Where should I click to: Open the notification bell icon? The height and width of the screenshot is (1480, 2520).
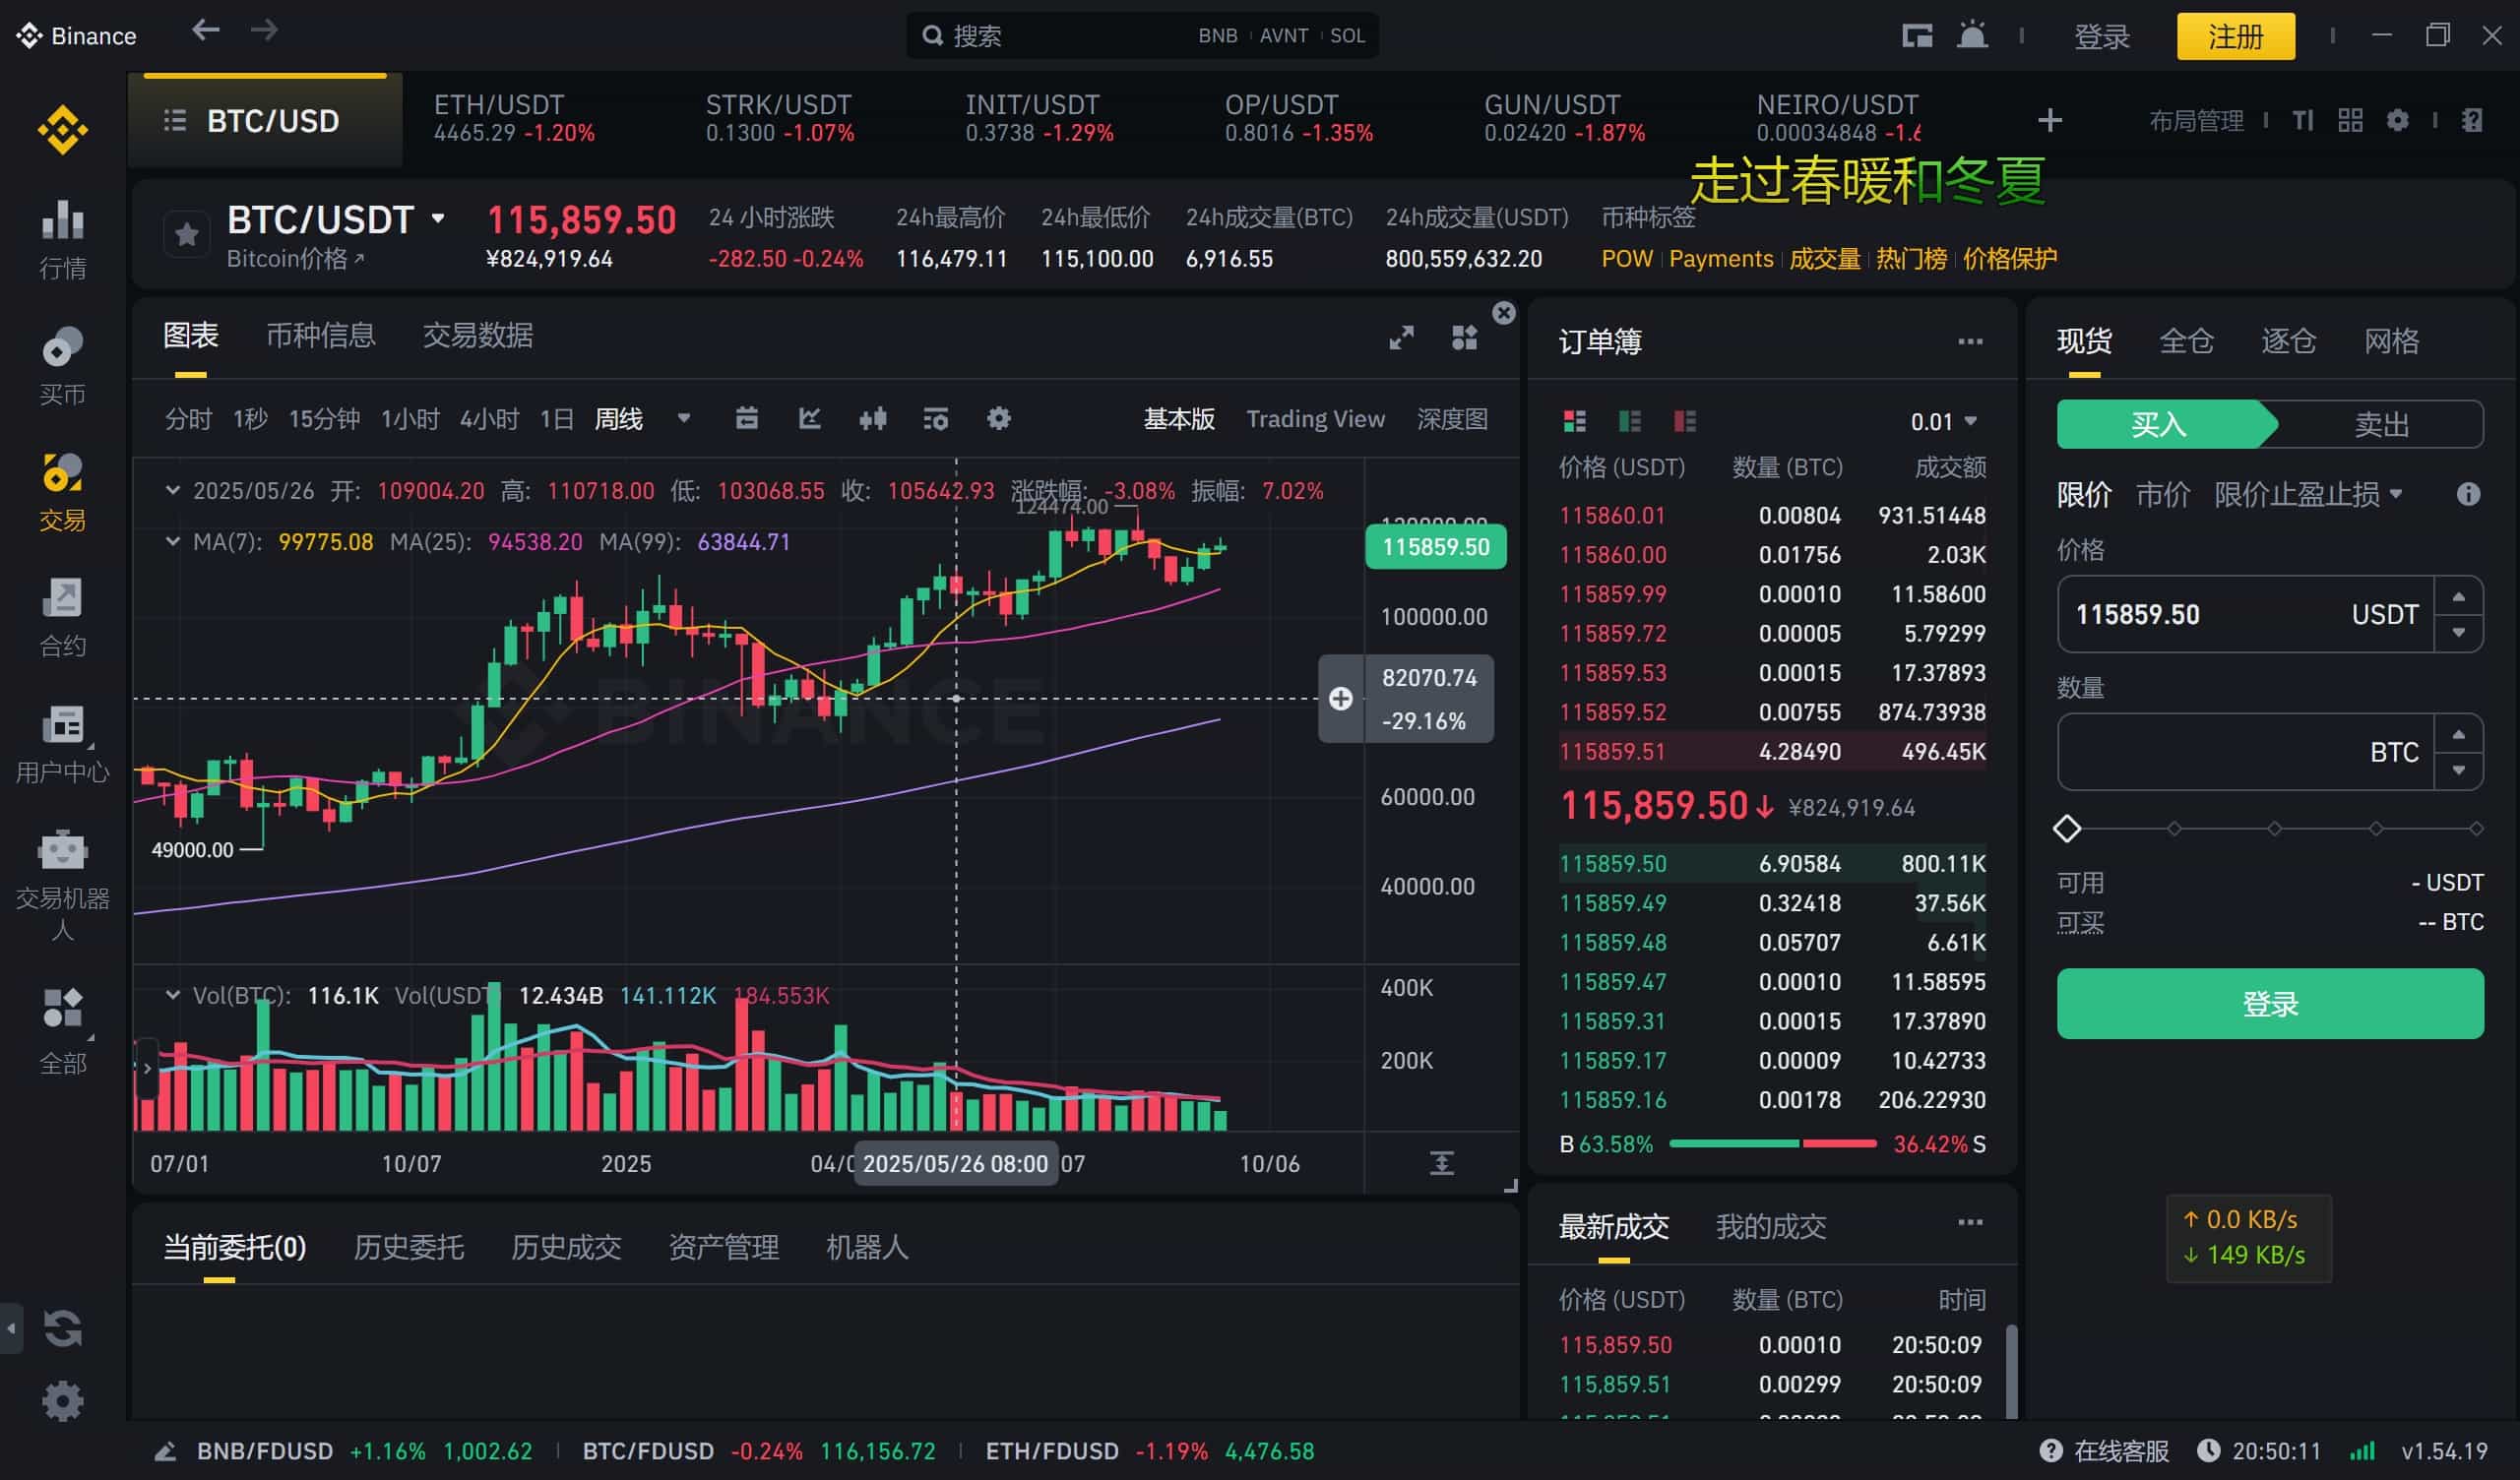(1972, 36)
